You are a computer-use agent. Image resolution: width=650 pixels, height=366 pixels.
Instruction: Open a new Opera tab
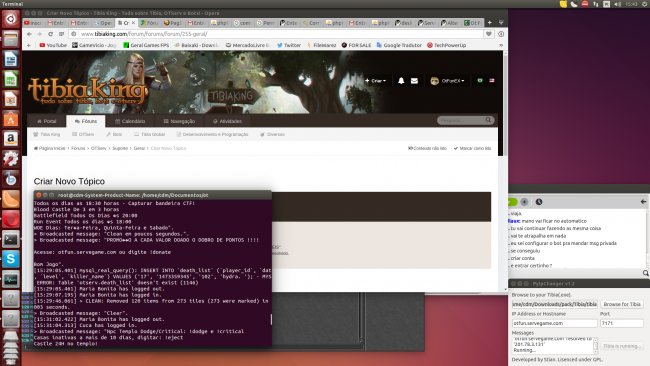(490, 22)
